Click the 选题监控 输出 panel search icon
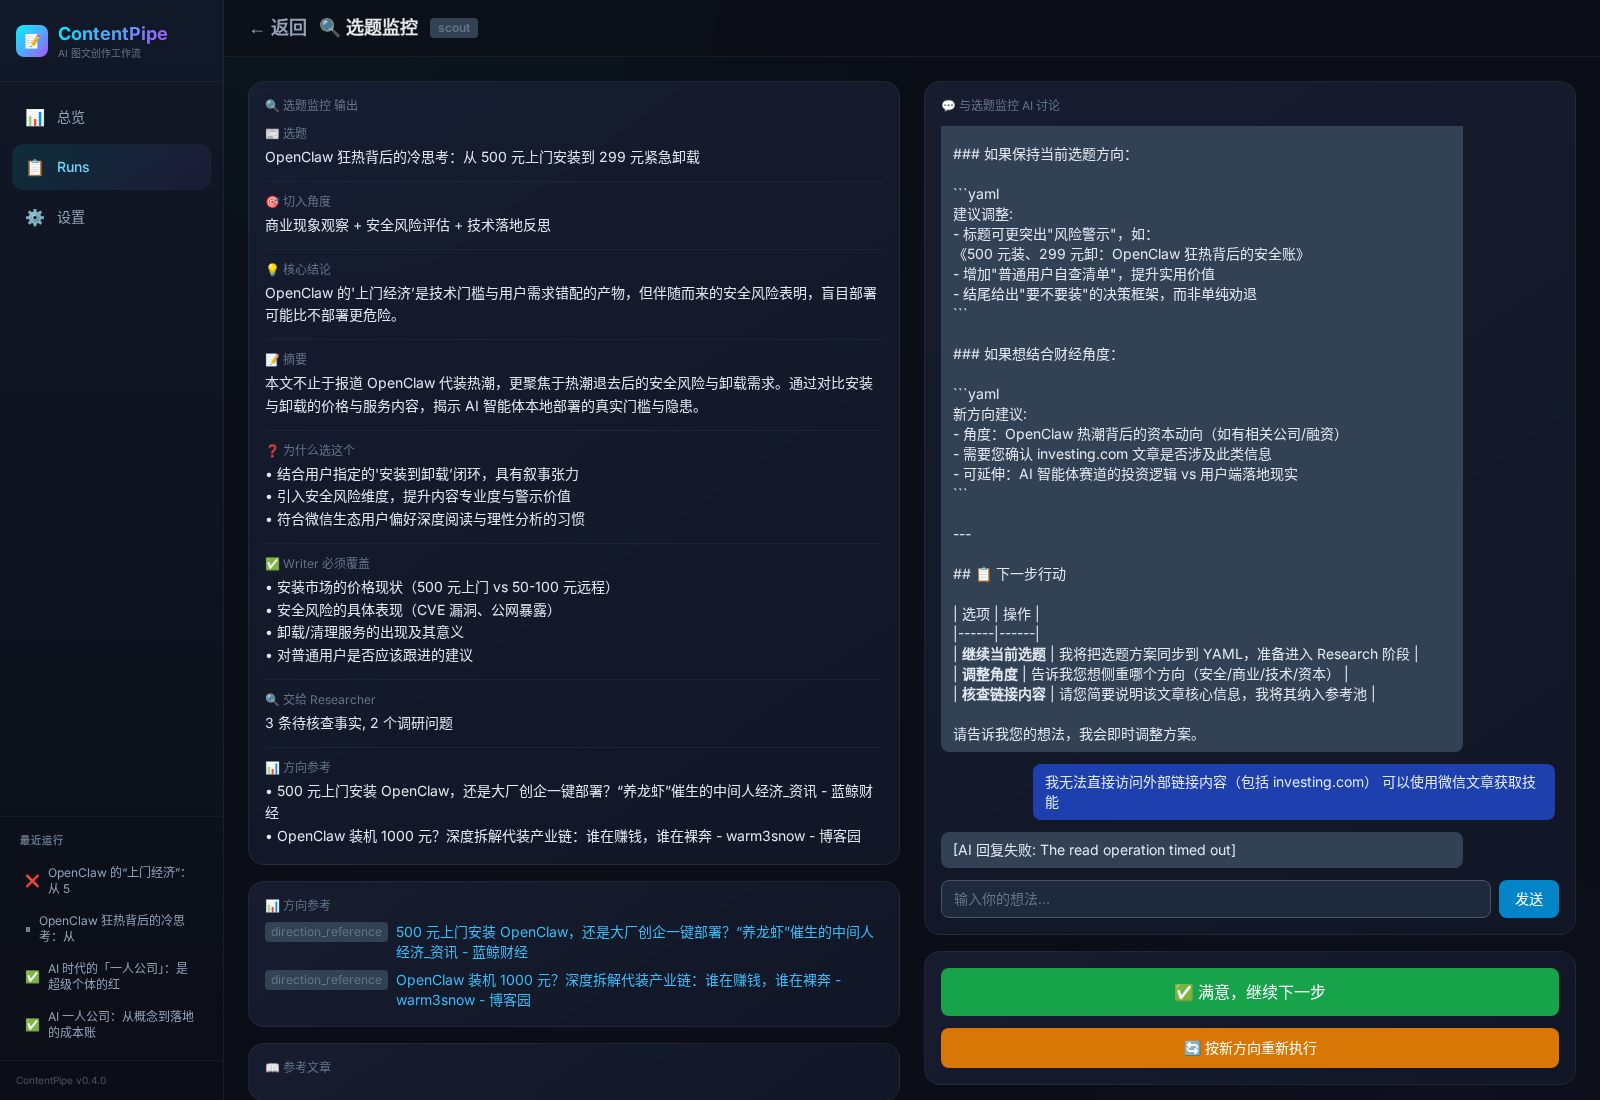The height and width of the screenshot is (1100, 1600). tap(272, 106)
